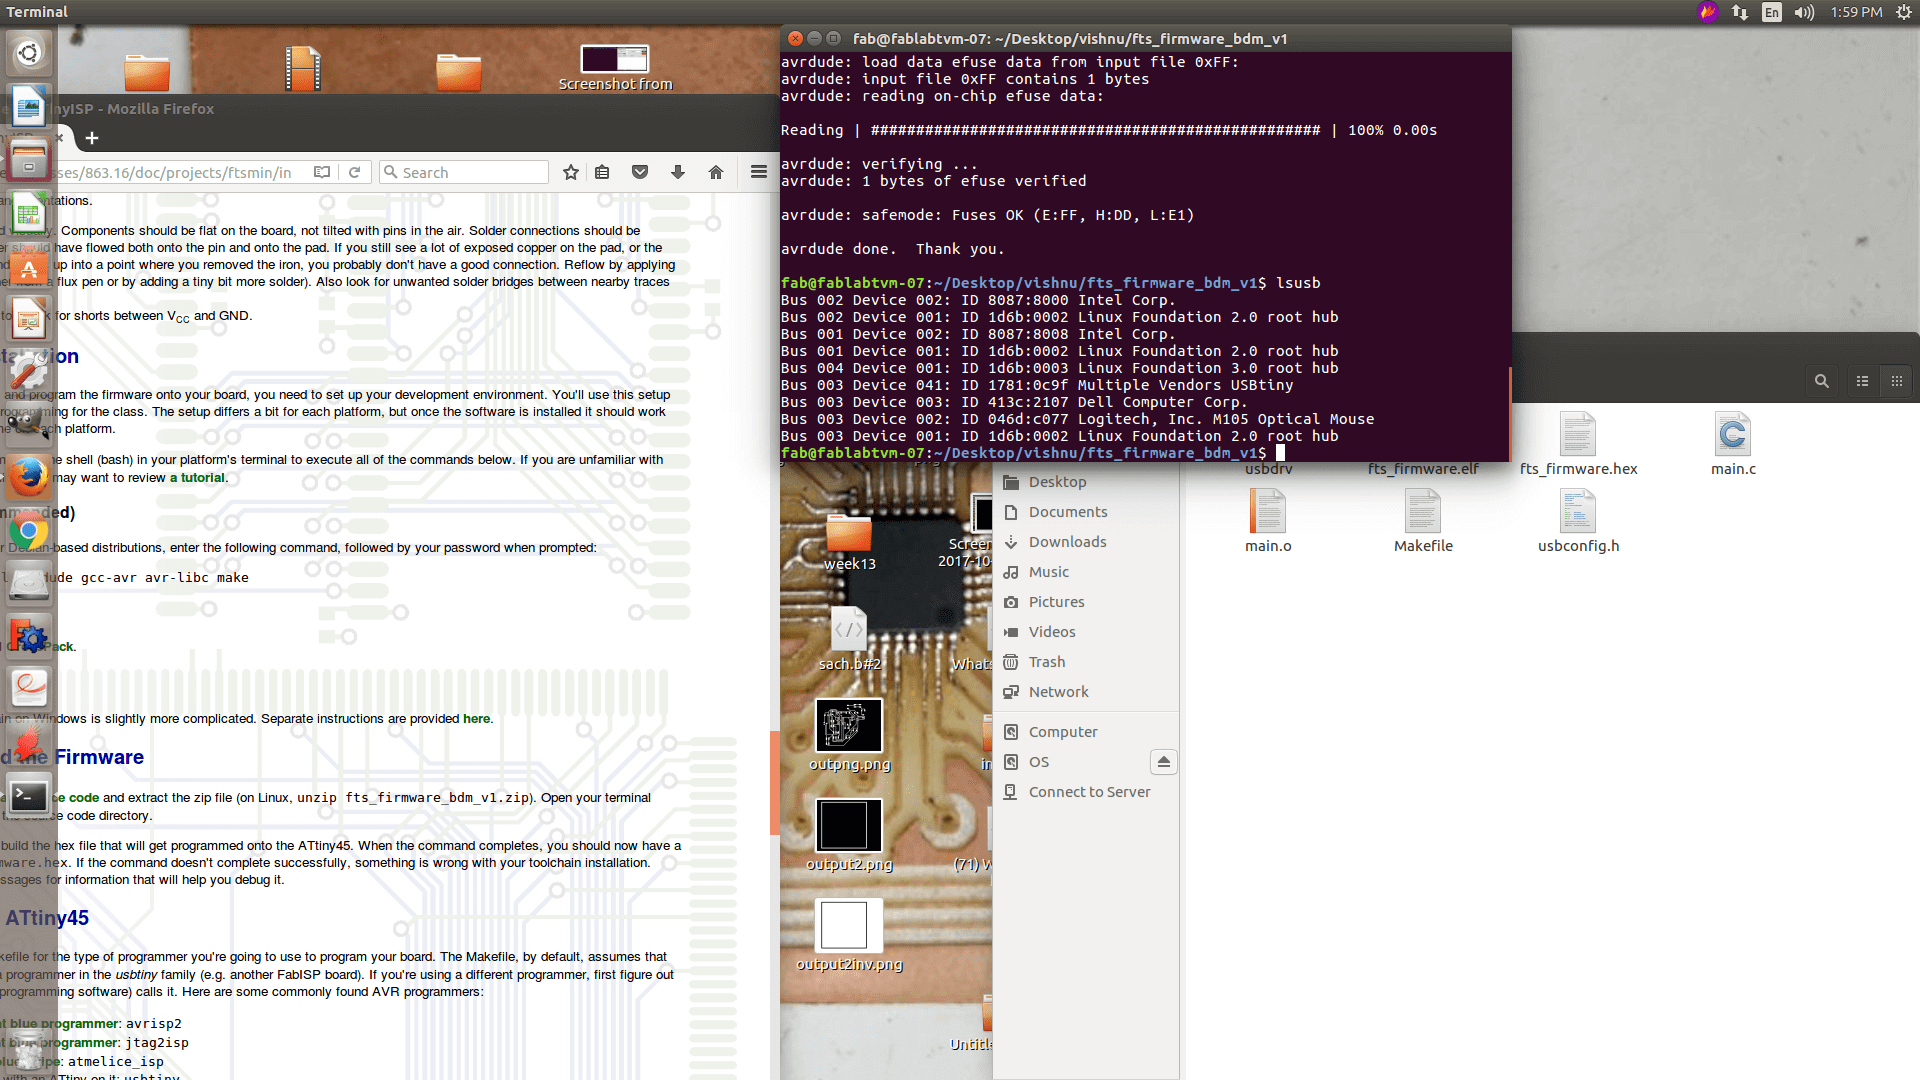
Task: Select the main.c file
Action: [1732, 444]
